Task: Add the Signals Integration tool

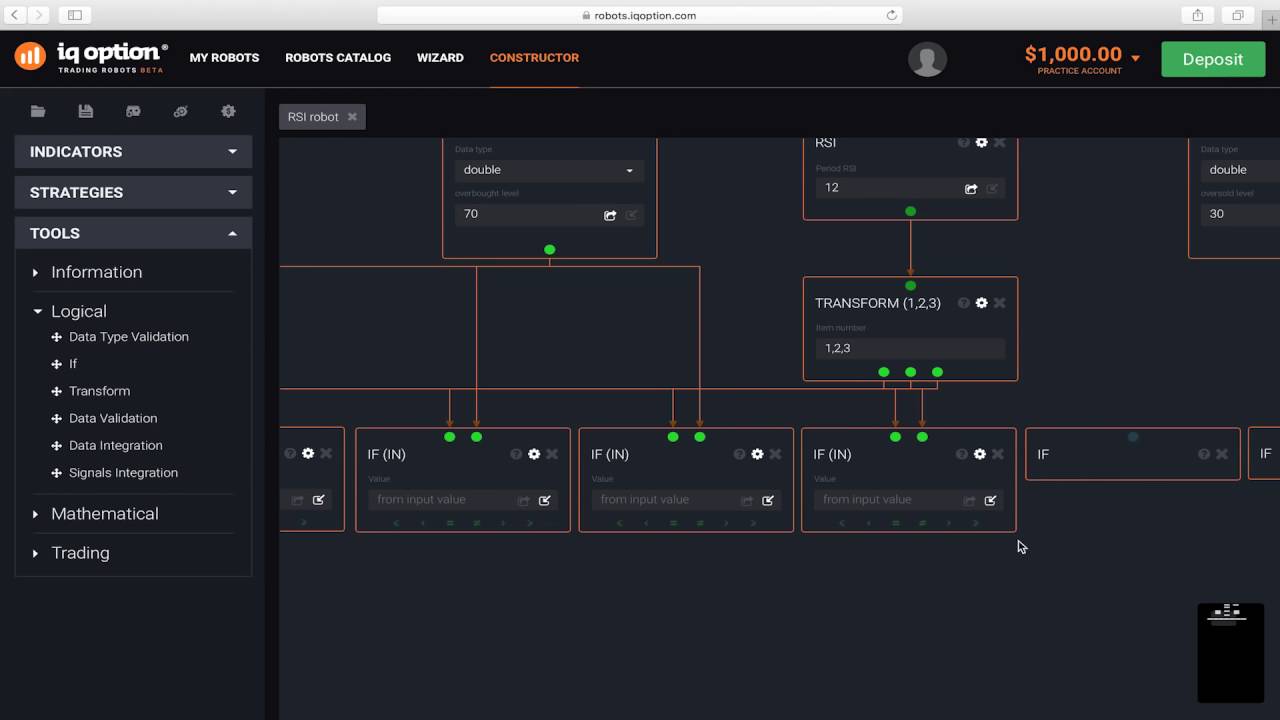Action: coord(123,472)
